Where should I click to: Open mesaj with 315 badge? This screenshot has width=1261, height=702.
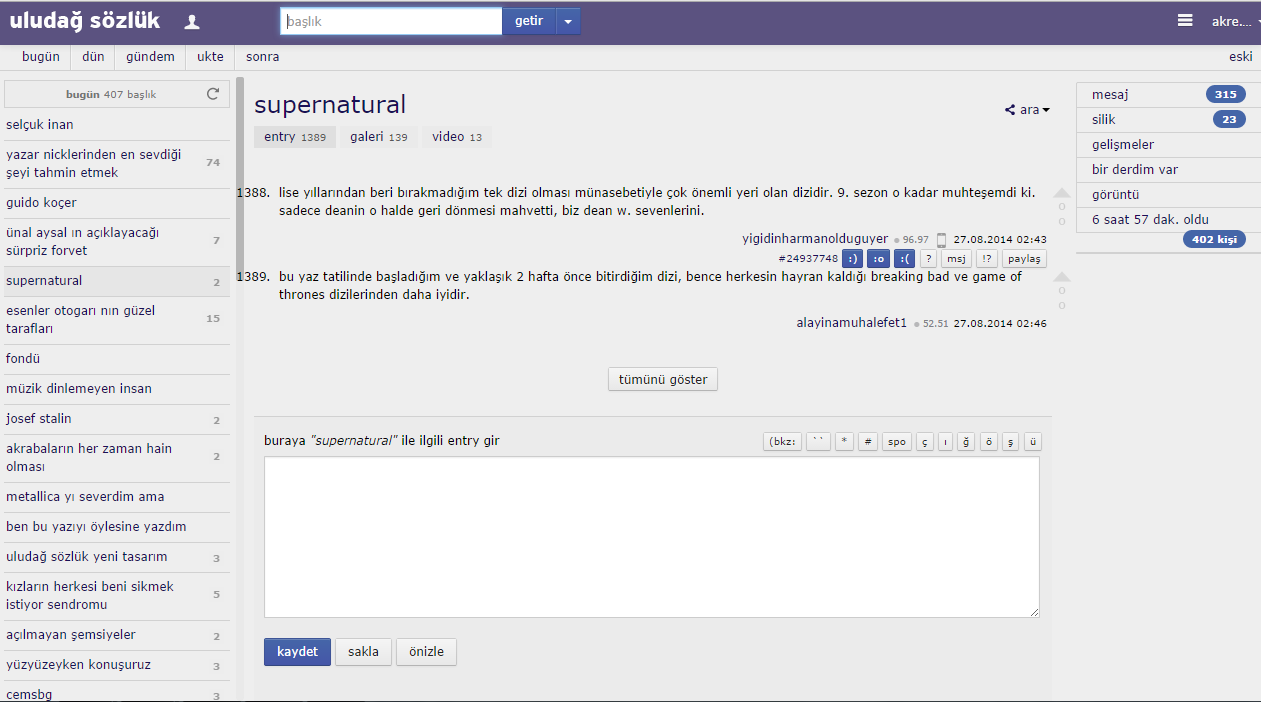click(1168, 95)
